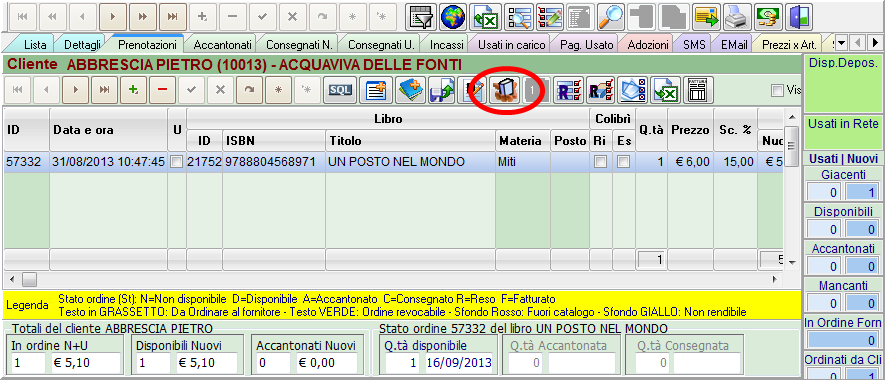Open the filter table icon in top toolbar
Image resolution: width=885 pixels, height=380 pixels.
tap(420, 16)
